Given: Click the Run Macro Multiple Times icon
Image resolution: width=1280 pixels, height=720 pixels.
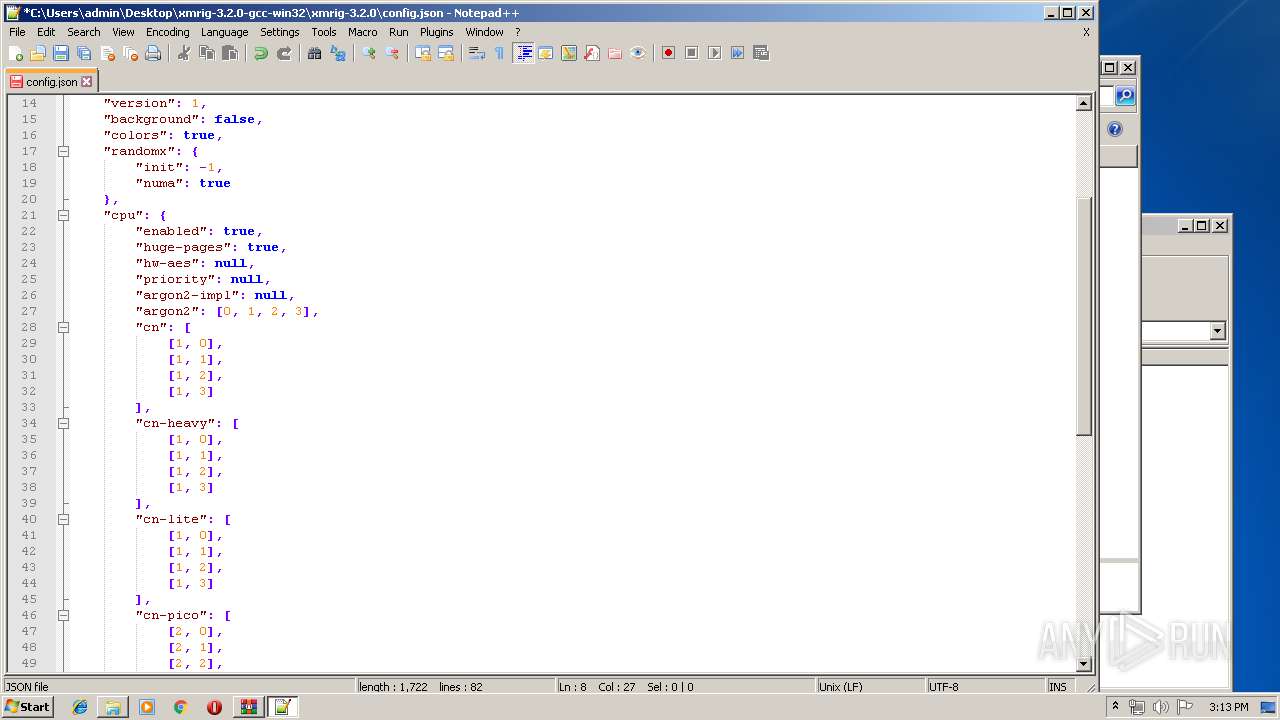Looking at the screenshot, I should (x=738, y=53).
